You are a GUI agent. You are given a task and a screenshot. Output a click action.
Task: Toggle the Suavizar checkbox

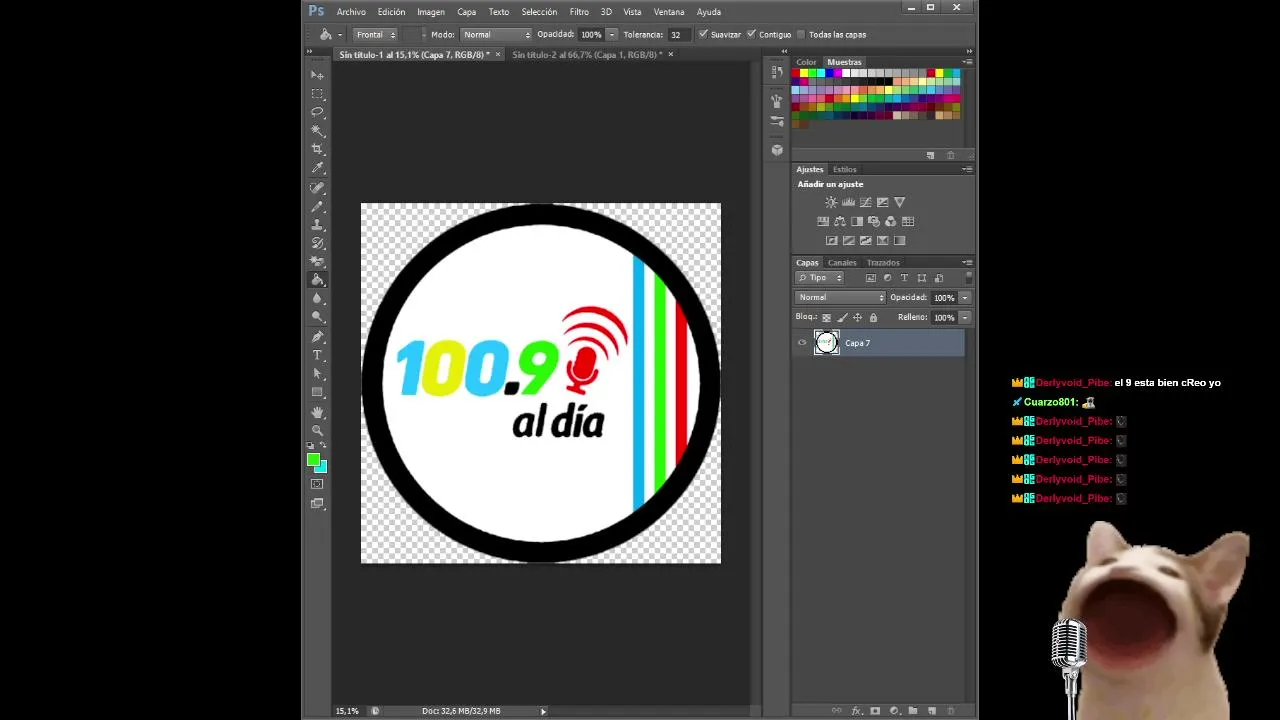click(x=703, y=34)
